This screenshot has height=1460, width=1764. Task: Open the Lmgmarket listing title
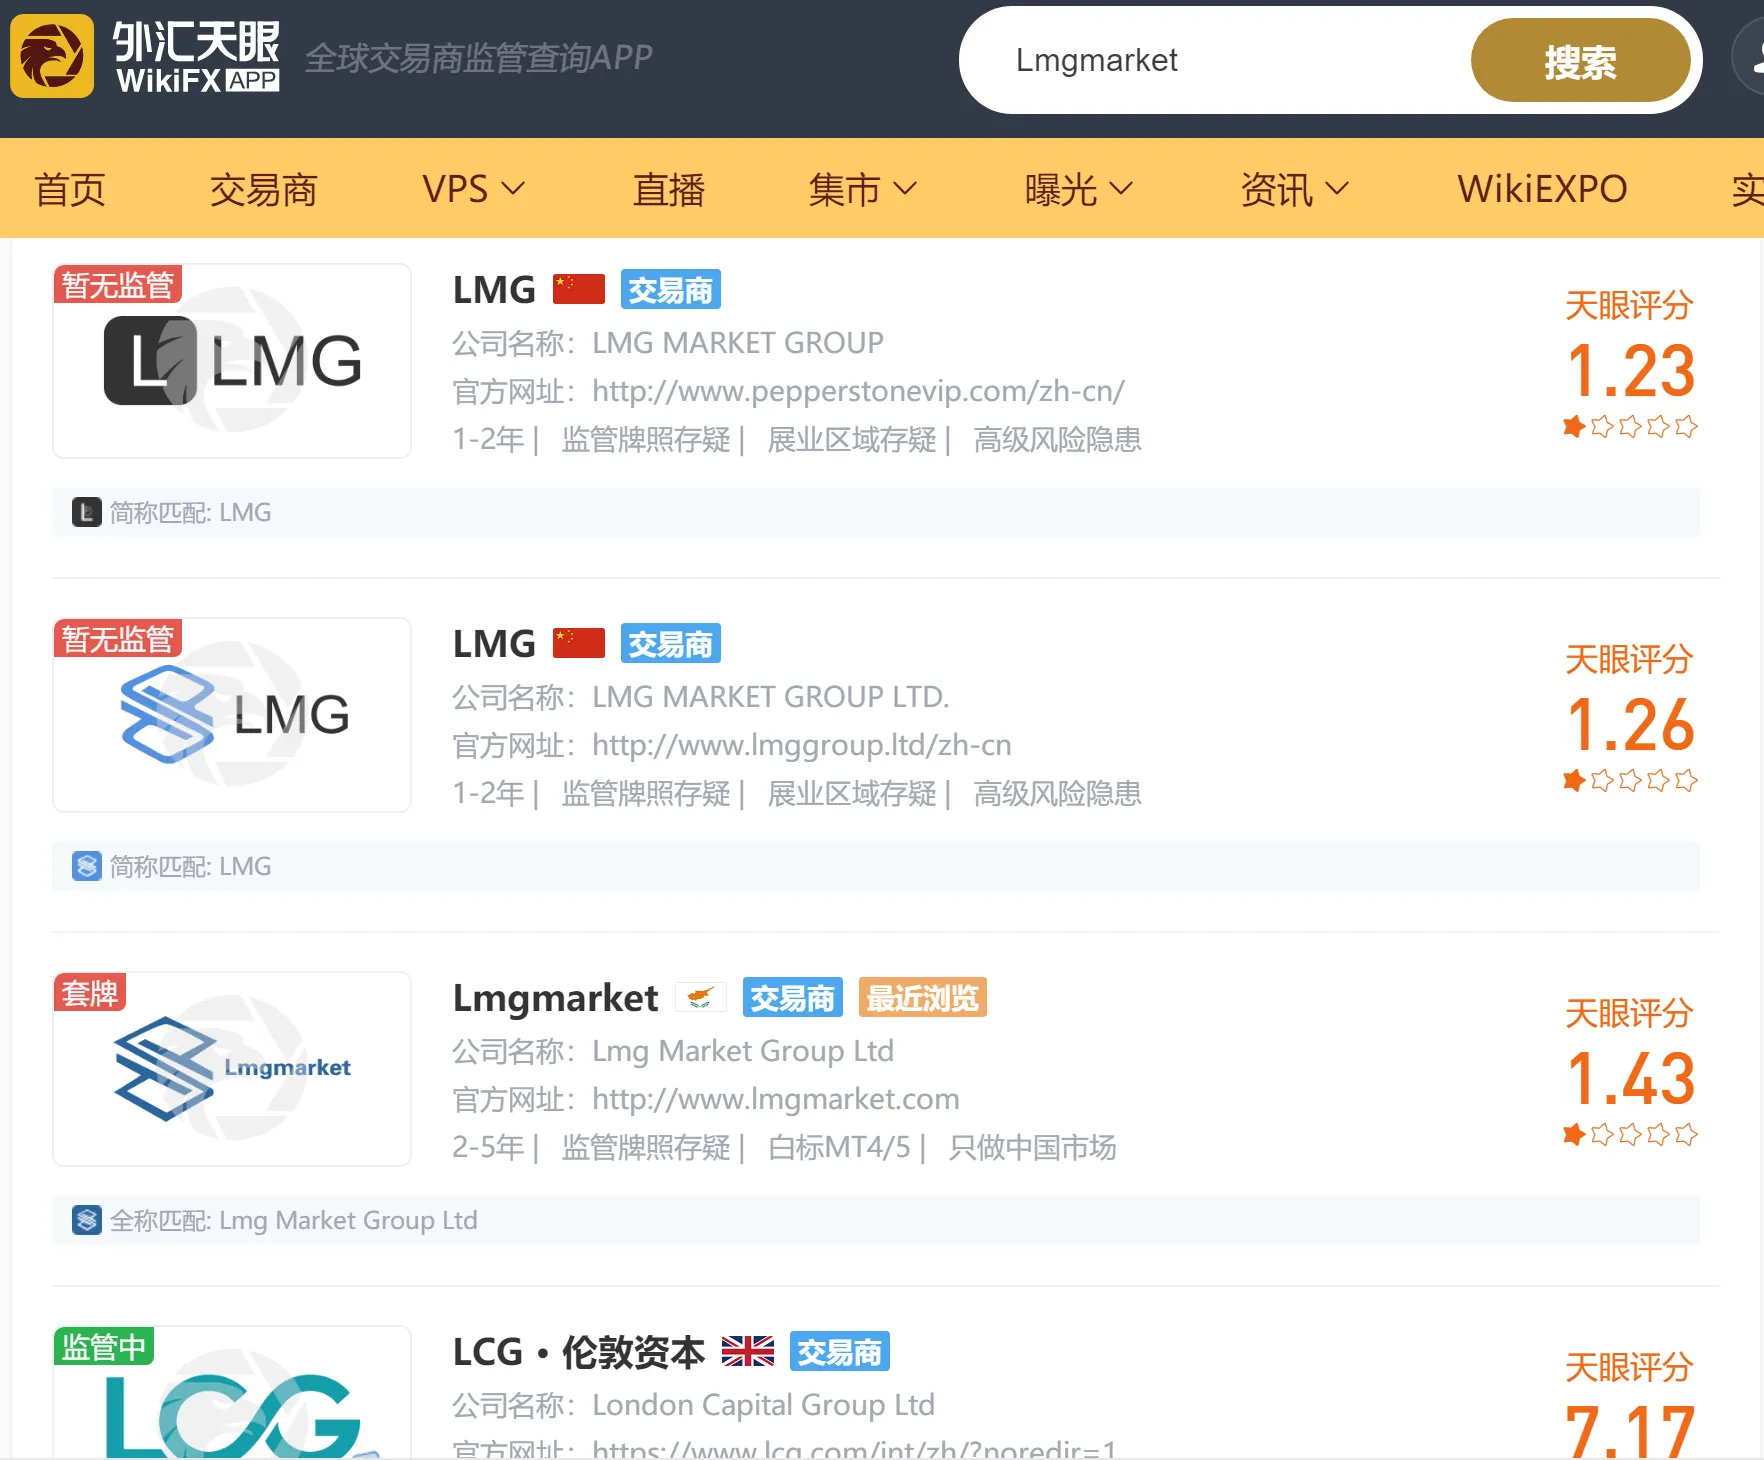pyautogui.click(x=555, y=998)
